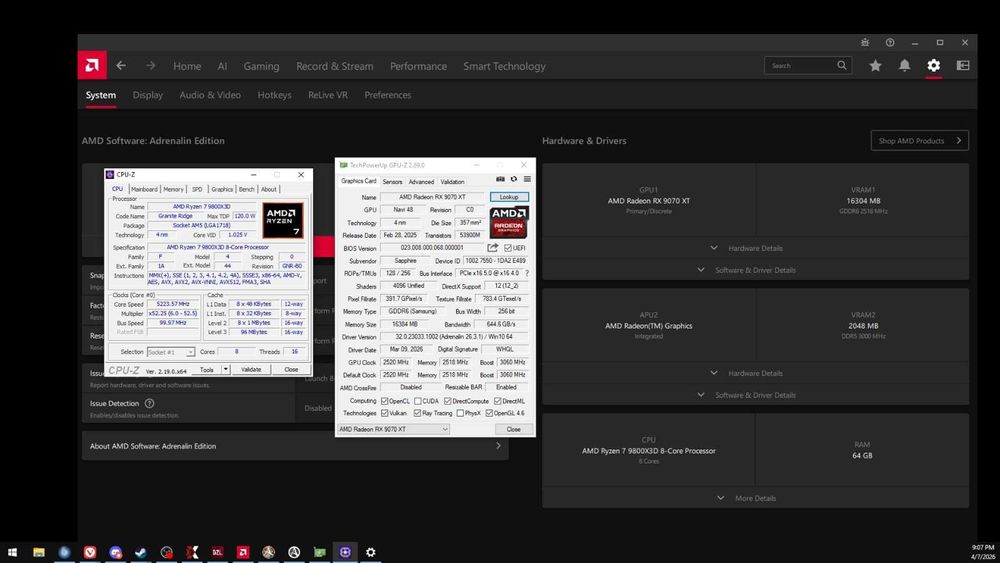Expand About AMD Software: Adrenalin Edition
This screenshot has width=1000, height=563.
click(x=295, y=446)
